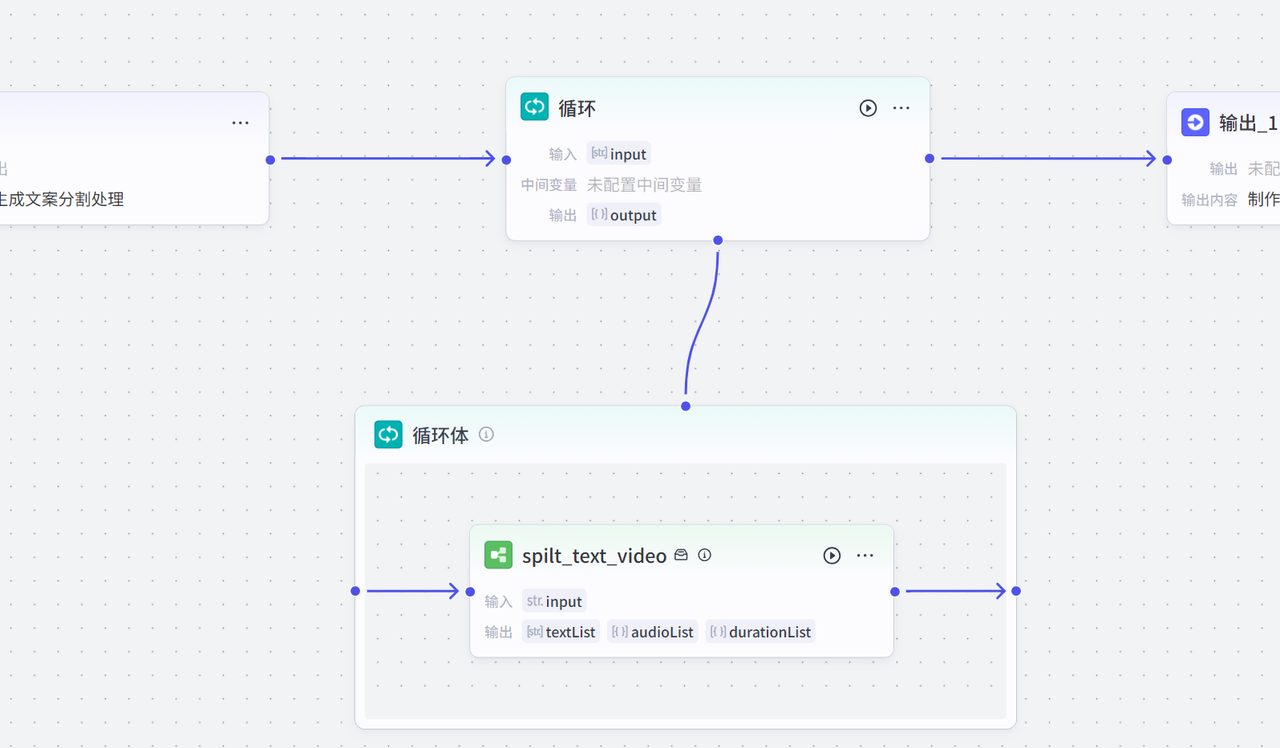Select the input variable tag in 循环 node
This screenshot has width=1280, height=748.
coord(619,154)
